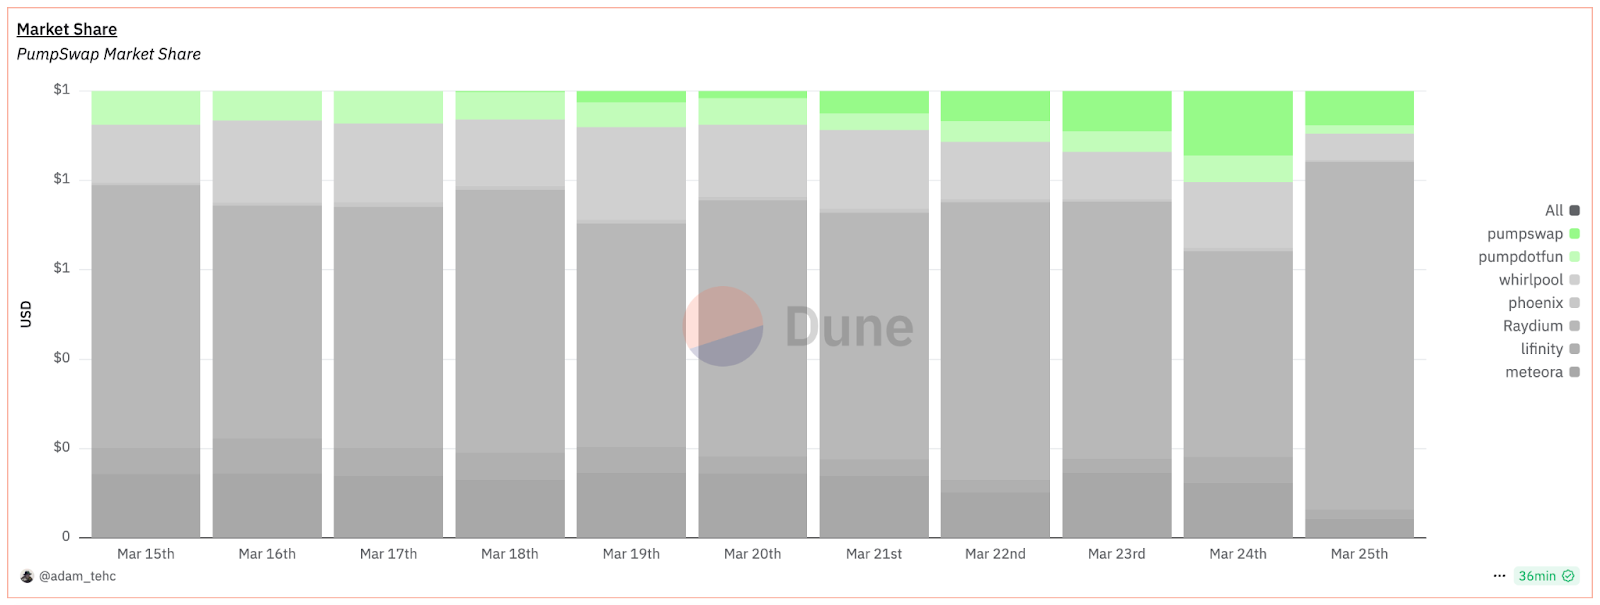
Task: Toggle phoenix legend entry
Action: click(x=1544, y=303)
